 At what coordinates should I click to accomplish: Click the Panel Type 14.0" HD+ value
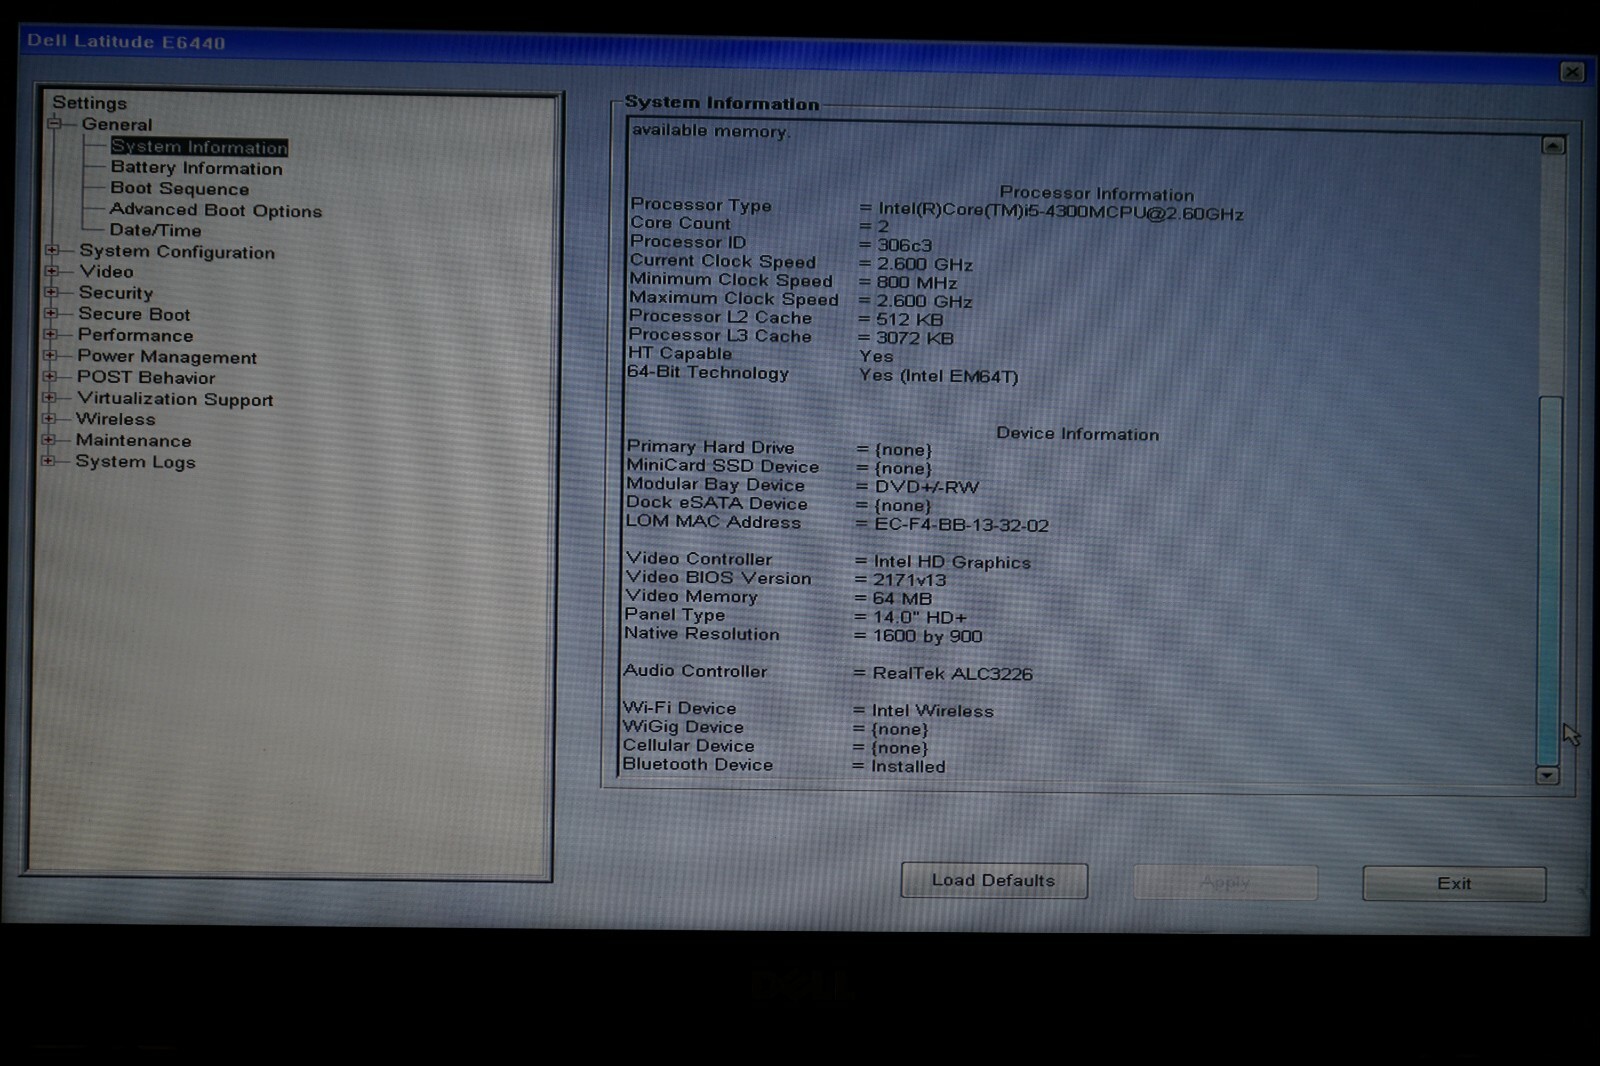pyautogui.click(x=920, y=618)
